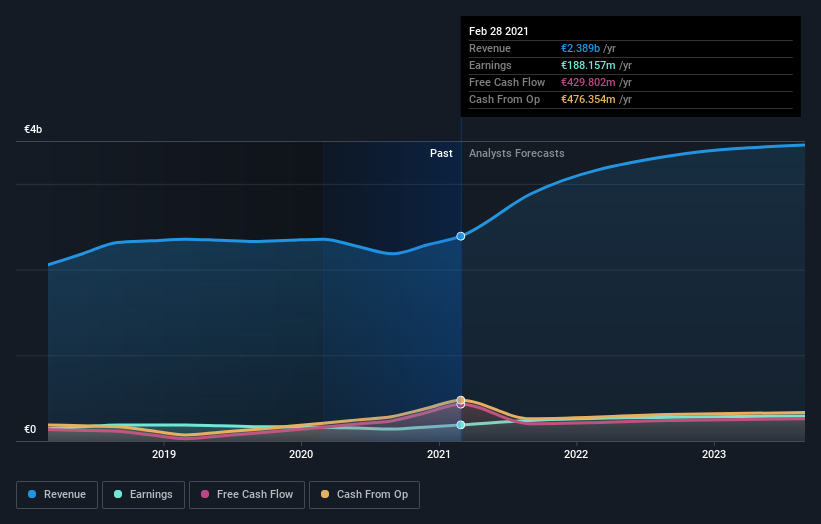This screenshot has width=821, height=524.
Task: Click the 'Free Cash Flow' row label in tooltip
Action: [507, 82]
